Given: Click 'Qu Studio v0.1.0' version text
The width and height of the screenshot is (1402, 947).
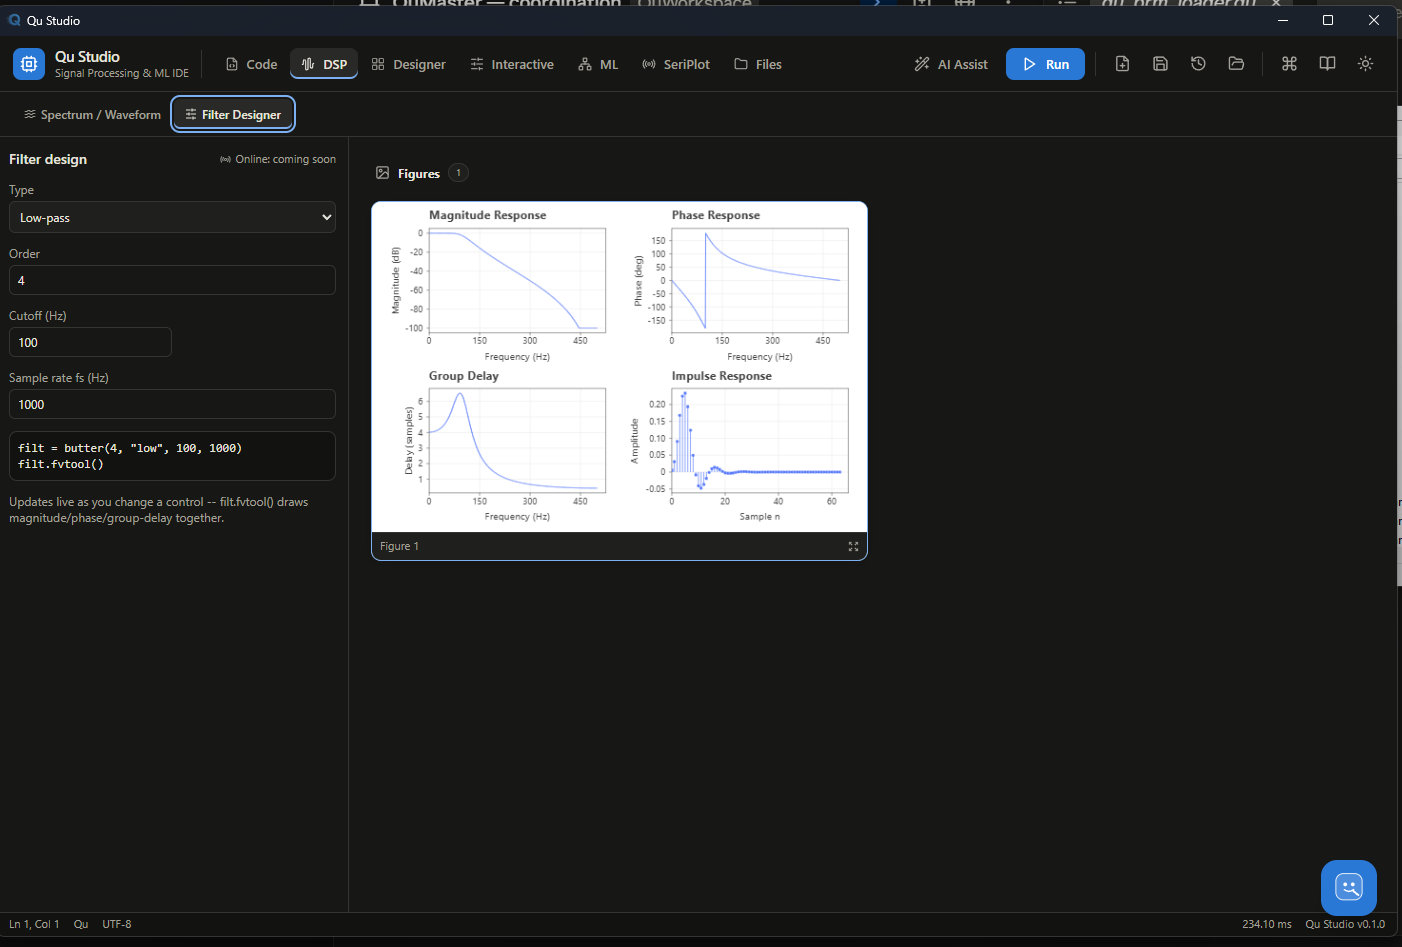Looking at the screenshot, I should pos(1345,924).
